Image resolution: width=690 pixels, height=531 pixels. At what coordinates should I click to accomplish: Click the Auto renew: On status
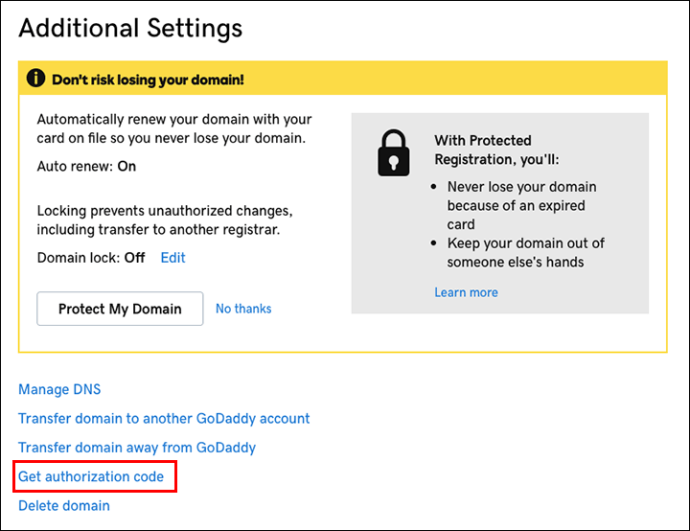click(x=86, y=166)
